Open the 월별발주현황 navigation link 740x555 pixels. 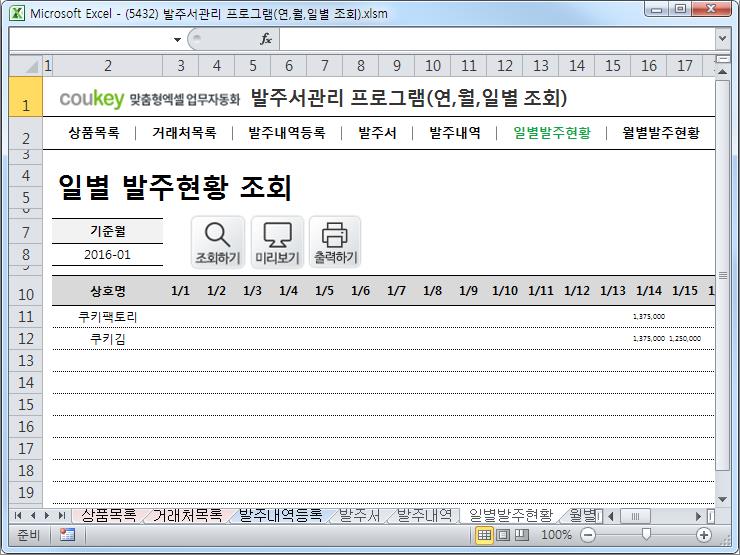[x=661, y=133]
